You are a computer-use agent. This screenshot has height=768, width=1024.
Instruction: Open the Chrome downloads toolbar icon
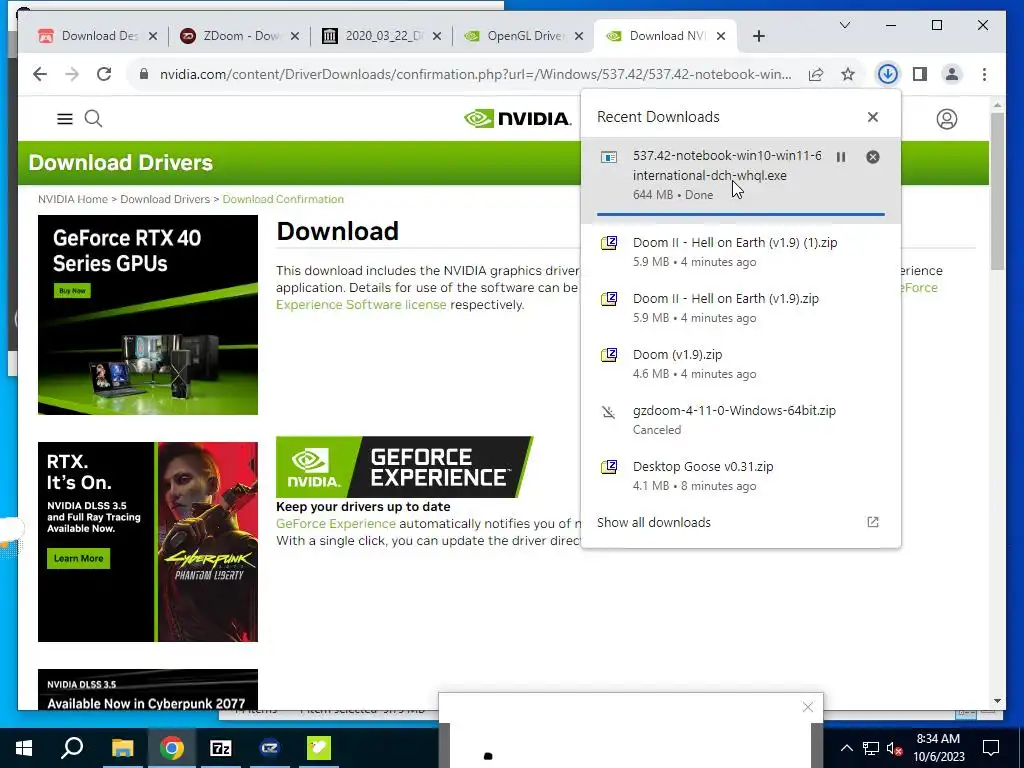tap(887, 74)
